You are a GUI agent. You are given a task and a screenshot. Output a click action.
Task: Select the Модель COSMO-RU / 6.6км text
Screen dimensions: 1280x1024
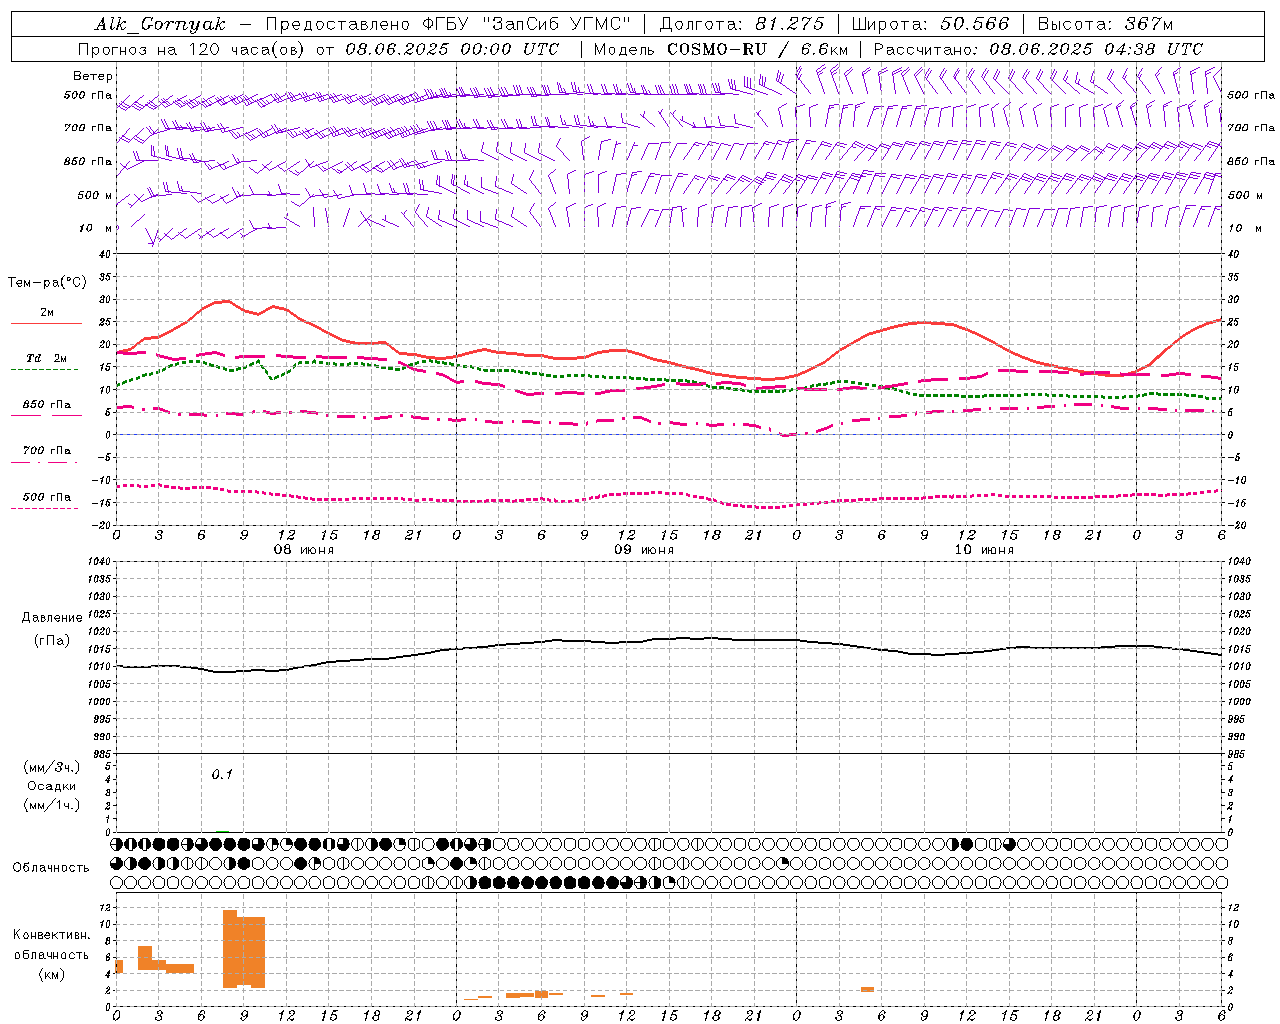(721, 49)
